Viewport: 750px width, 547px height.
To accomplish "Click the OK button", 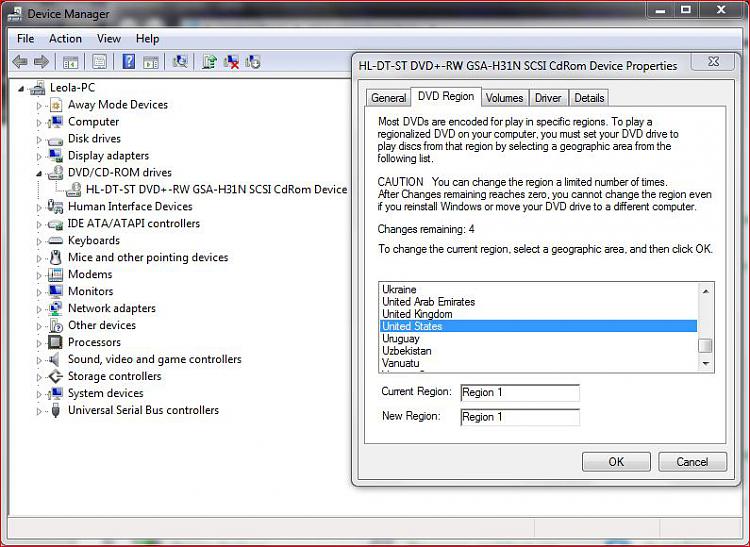I will point(616,462).
